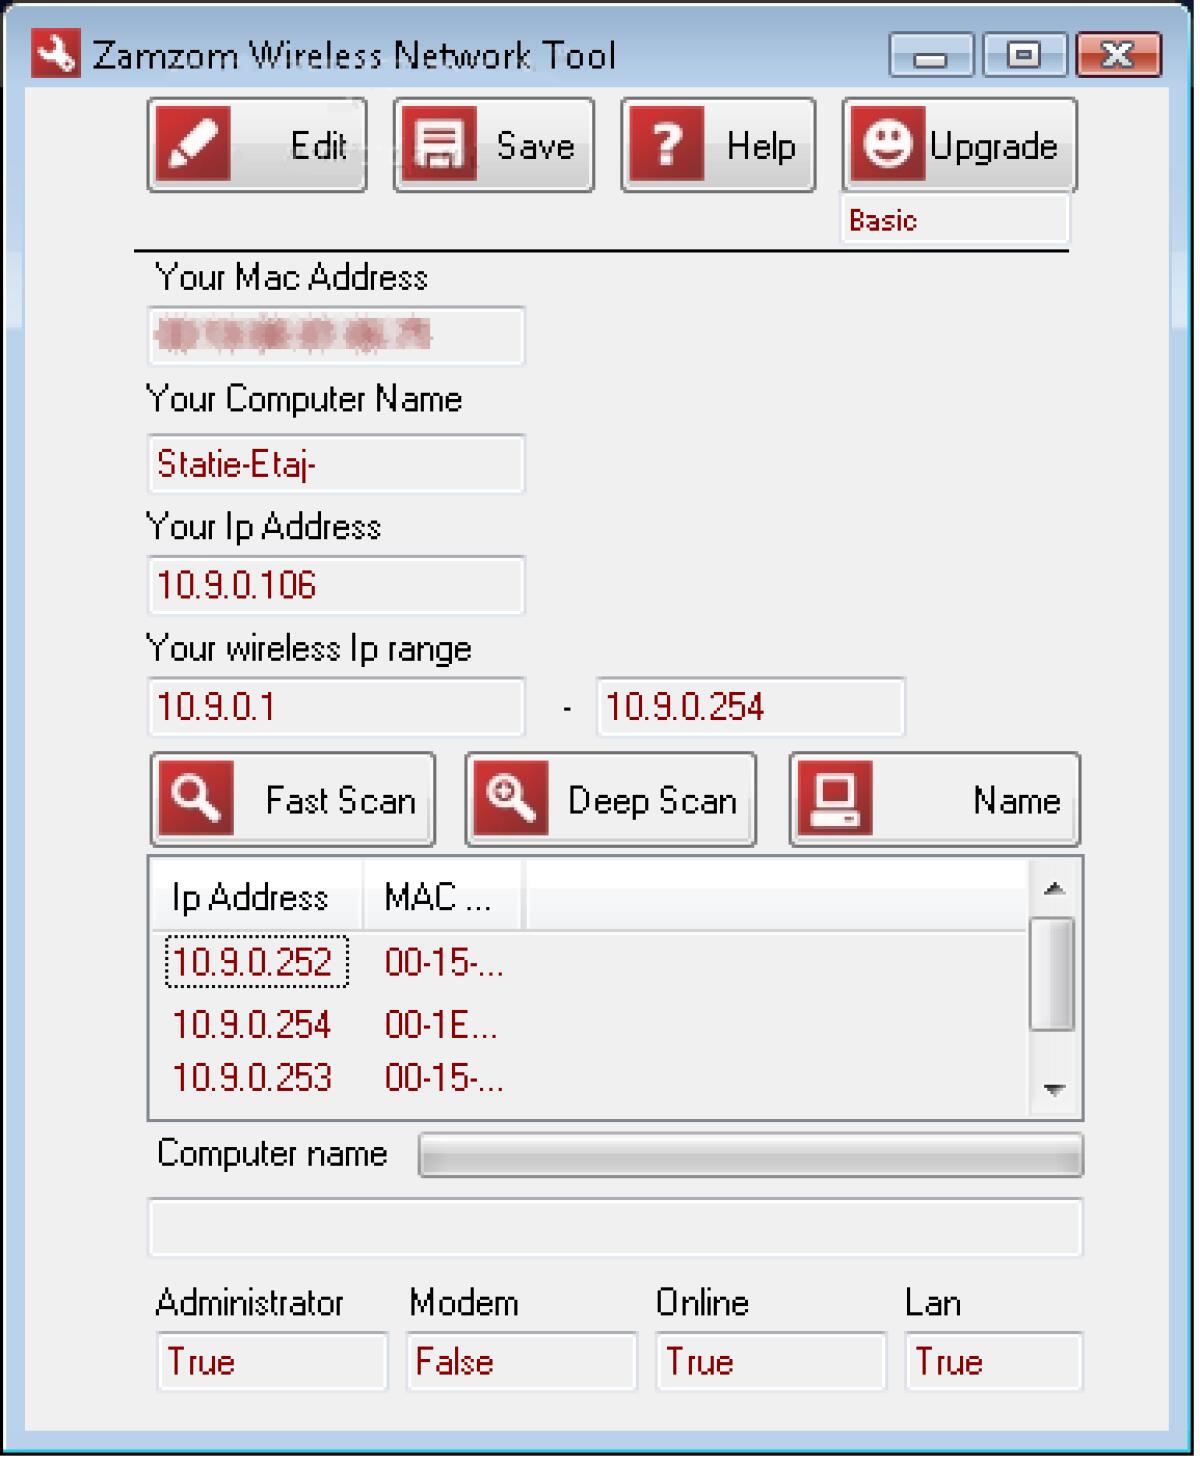Click the Edit button label

(x=318, y=146)
